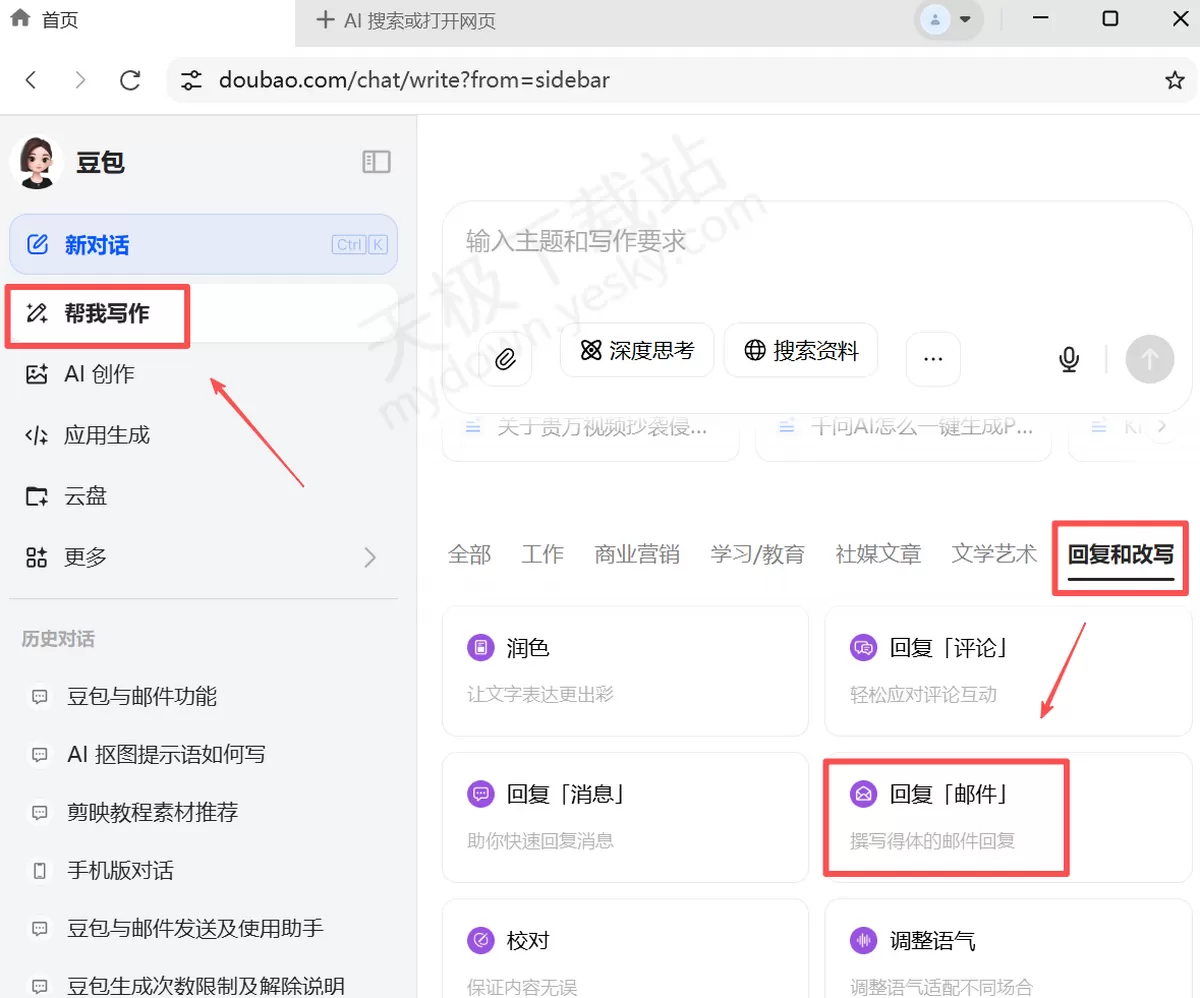The height and width of the screenshot is (998, 1200).
Task: Switch to the 文学艺术 tab
Action: tap(994, 554)
